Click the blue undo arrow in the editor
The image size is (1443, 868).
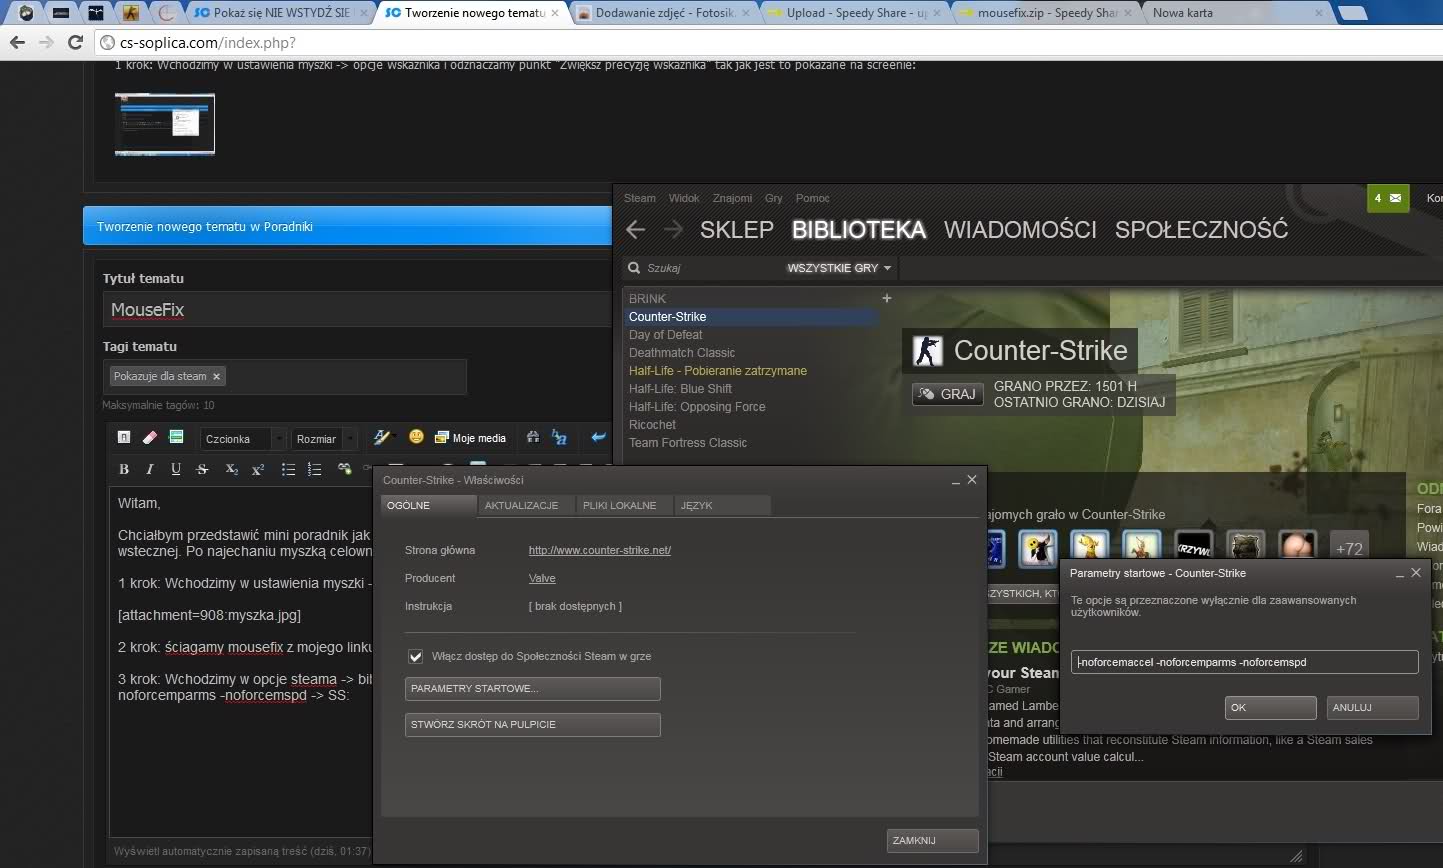598,437
